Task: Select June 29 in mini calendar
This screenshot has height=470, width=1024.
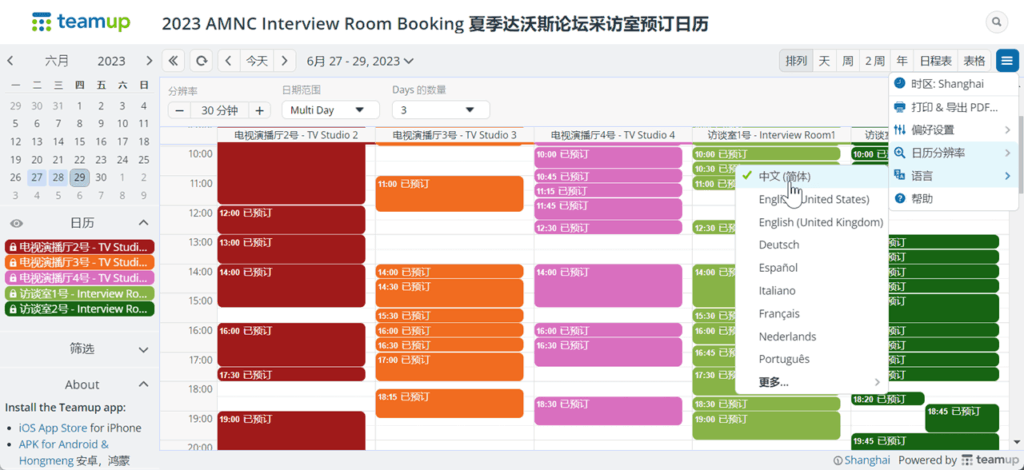Action: click(x=79, y=178)
